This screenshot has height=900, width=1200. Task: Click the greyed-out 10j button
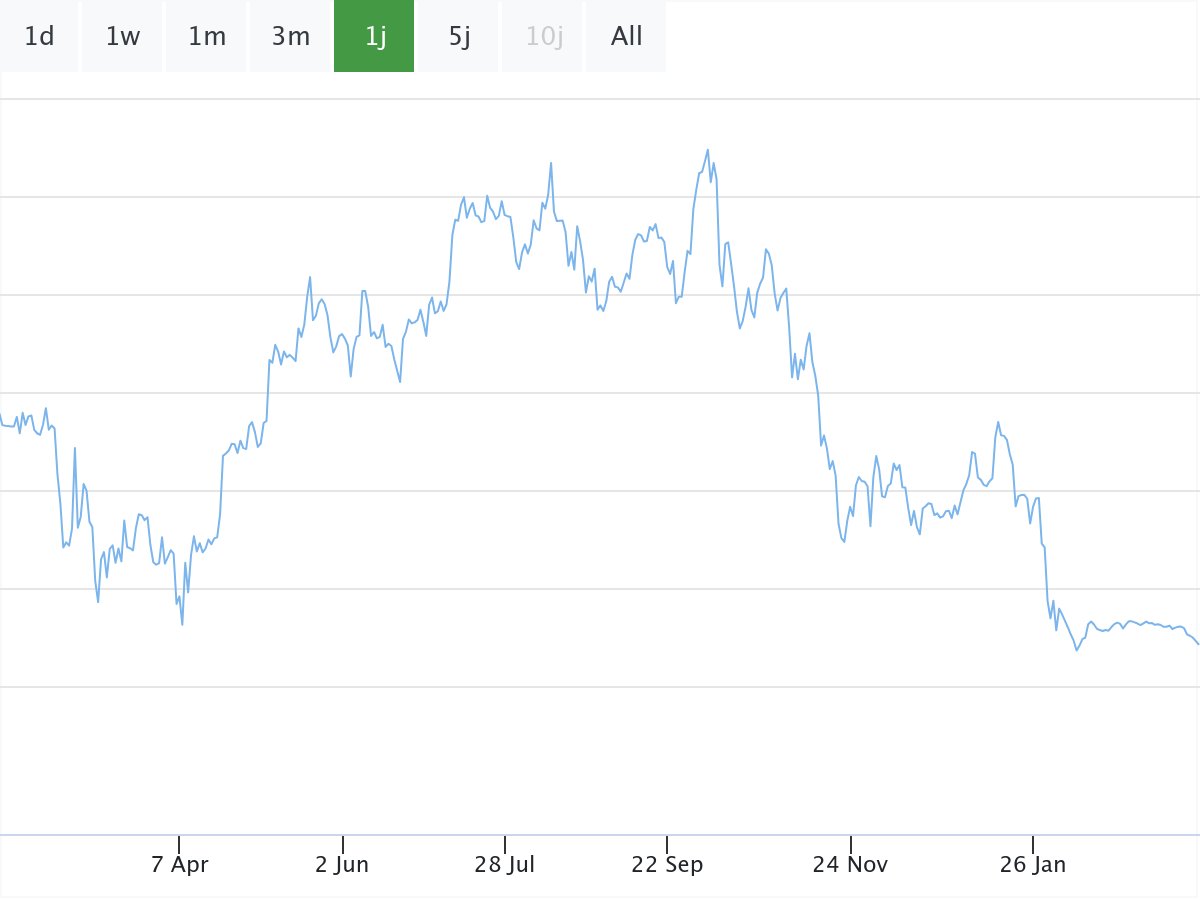(544, 37)
